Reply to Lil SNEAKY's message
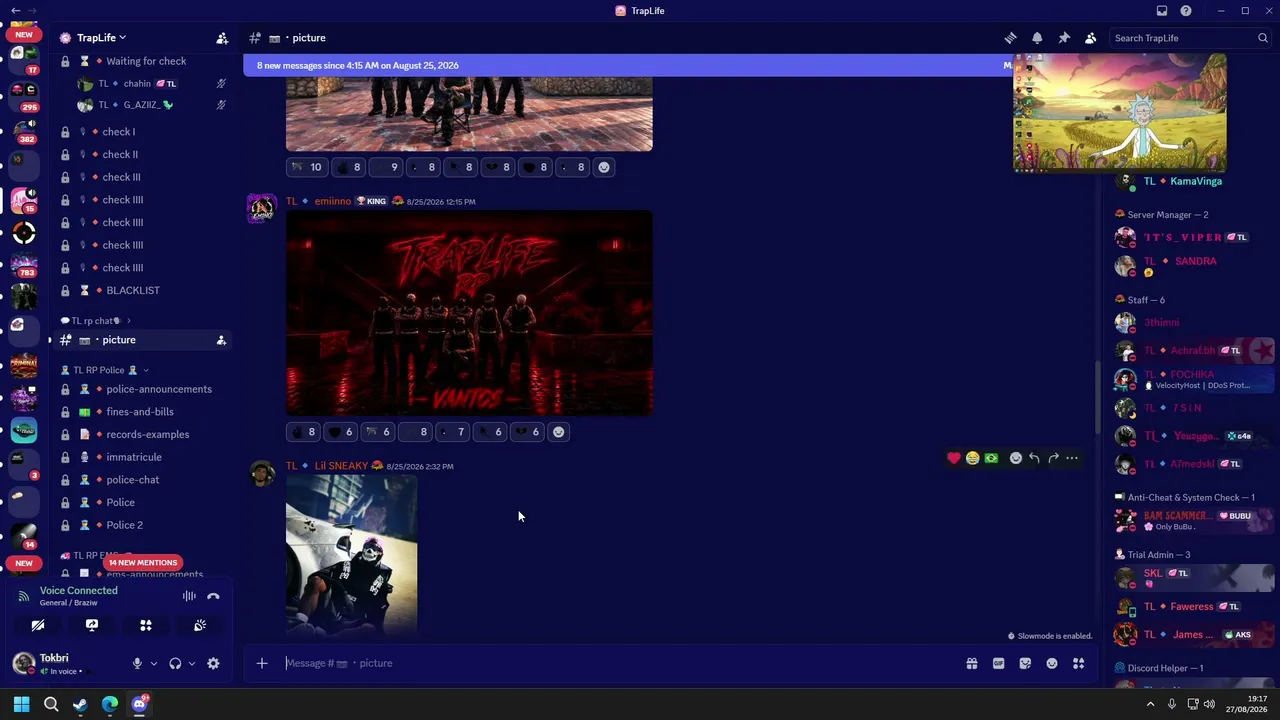Image resolution: width=1280 pixels, height=720 pixels. (1034, 458)
